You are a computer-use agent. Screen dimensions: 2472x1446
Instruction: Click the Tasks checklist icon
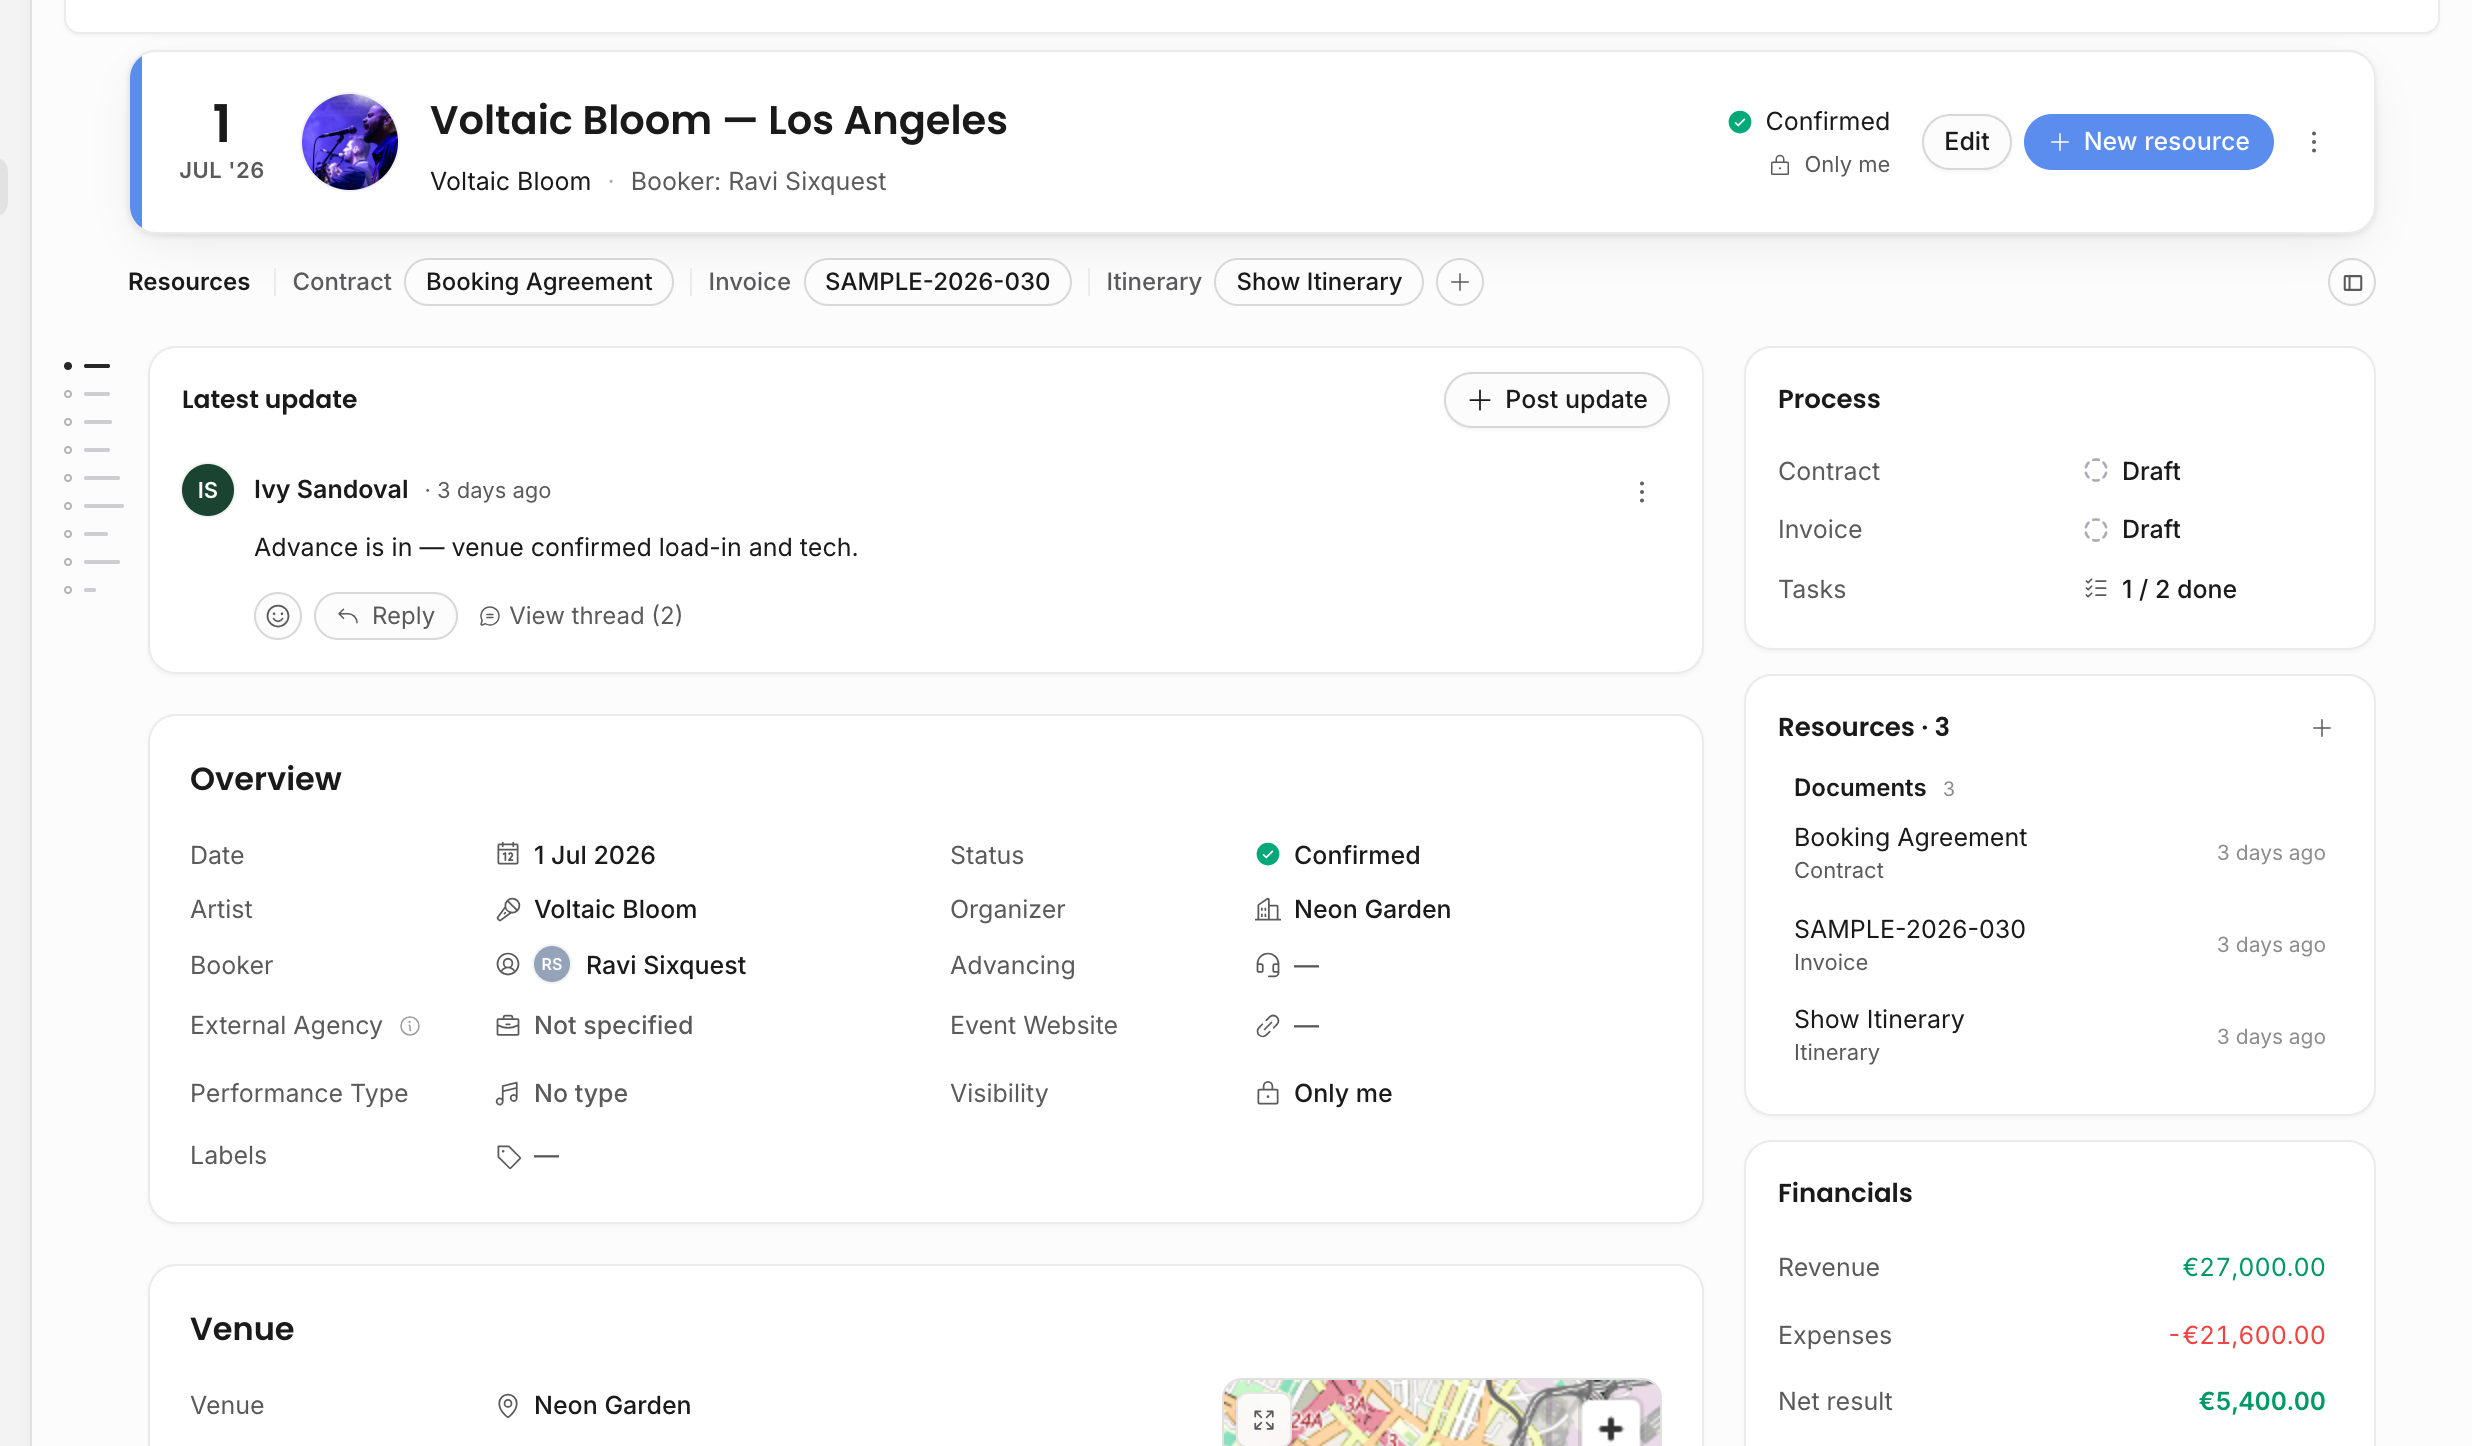click(2096, 589)
